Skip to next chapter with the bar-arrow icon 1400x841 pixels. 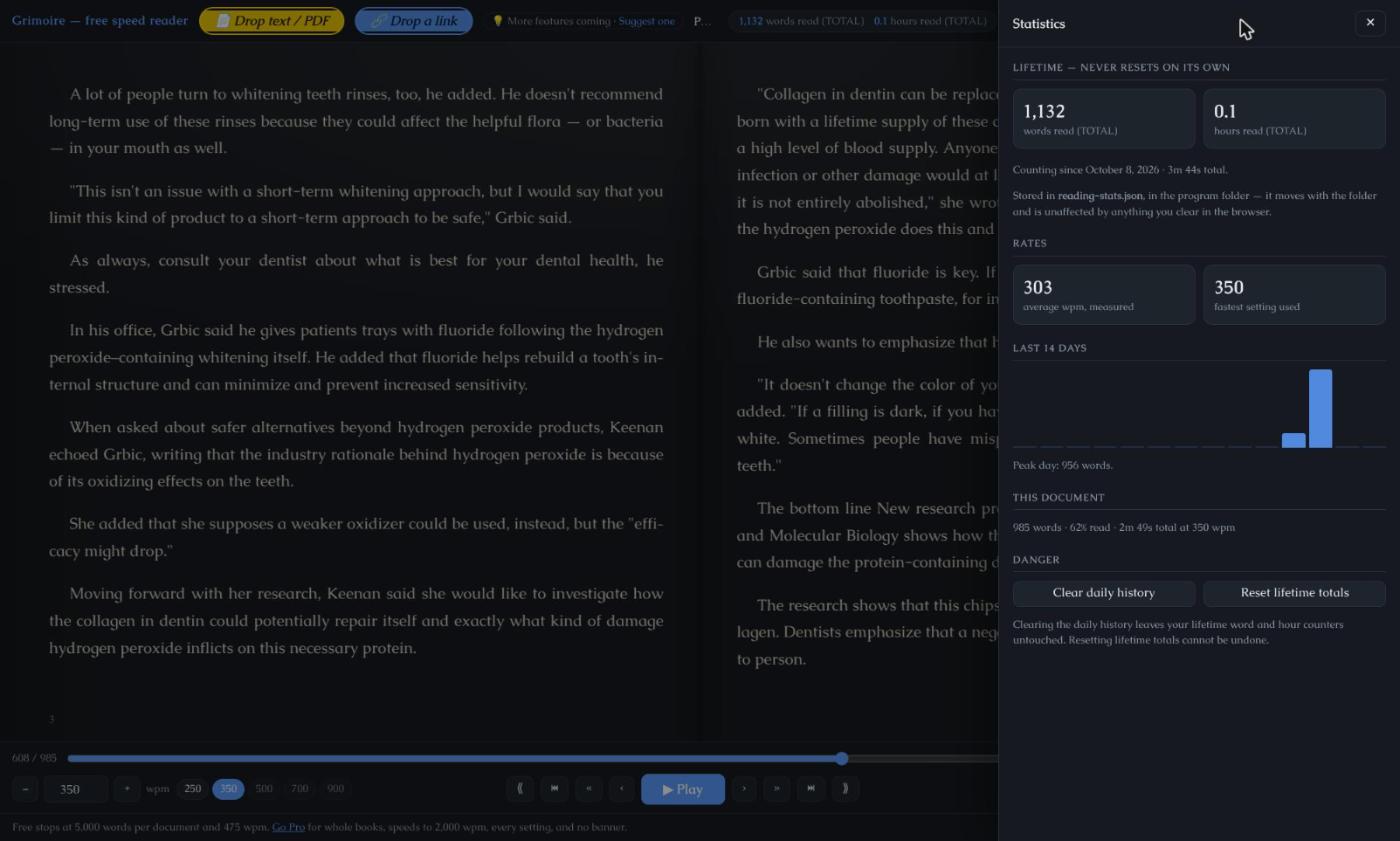(811, 788)
